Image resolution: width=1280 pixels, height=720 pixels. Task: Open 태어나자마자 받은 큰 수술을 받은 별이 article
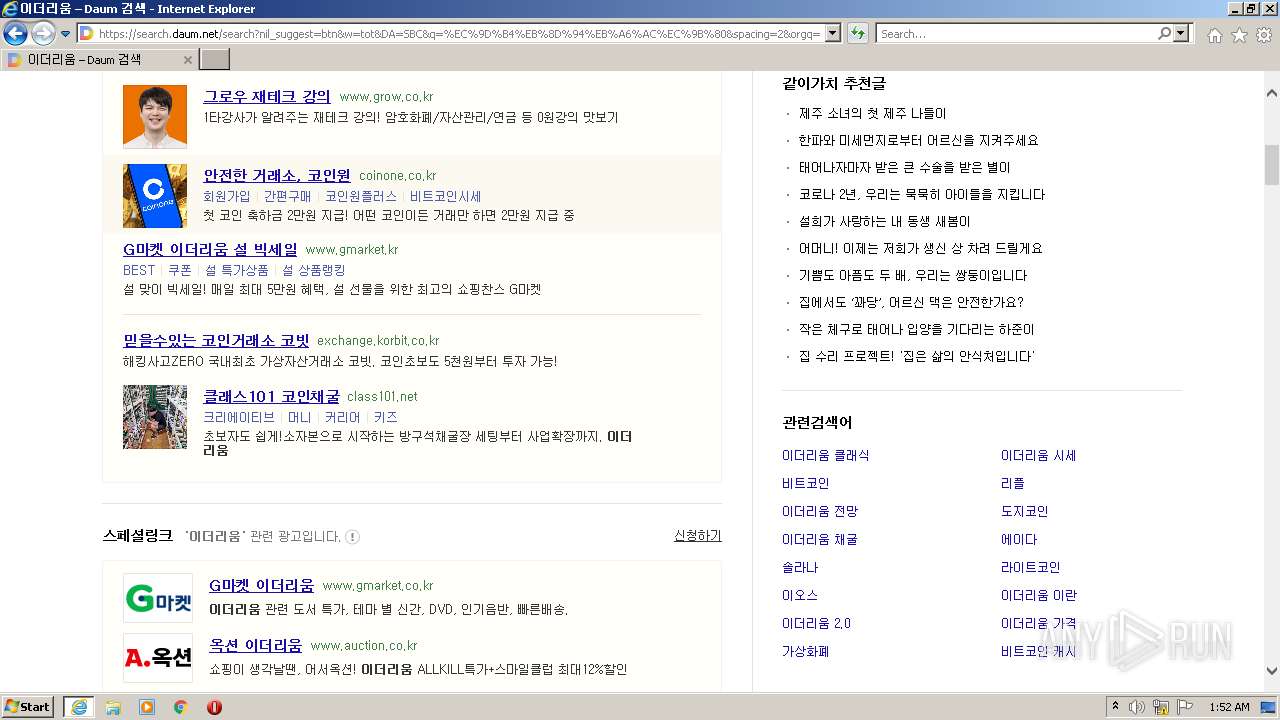pos(904,168)
